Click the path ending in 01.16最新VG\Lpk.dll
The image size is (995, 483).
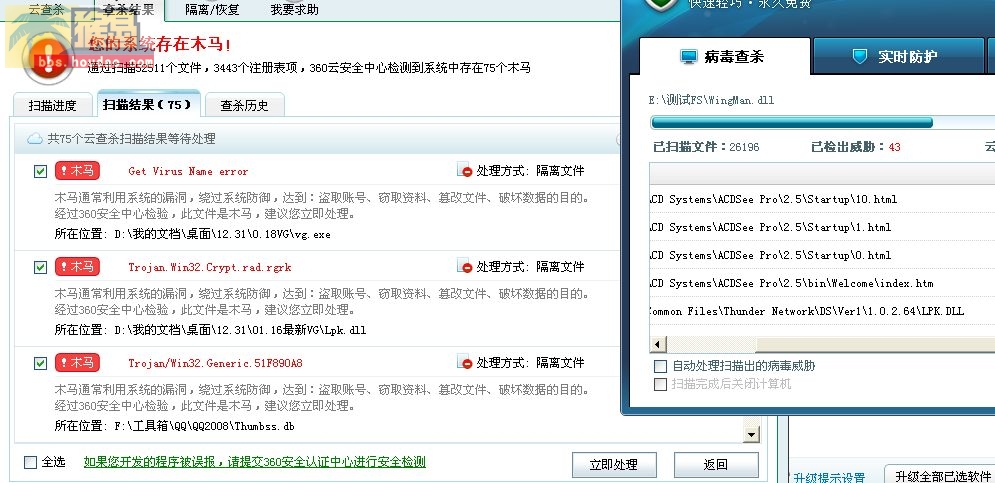[x=241, y=330]
